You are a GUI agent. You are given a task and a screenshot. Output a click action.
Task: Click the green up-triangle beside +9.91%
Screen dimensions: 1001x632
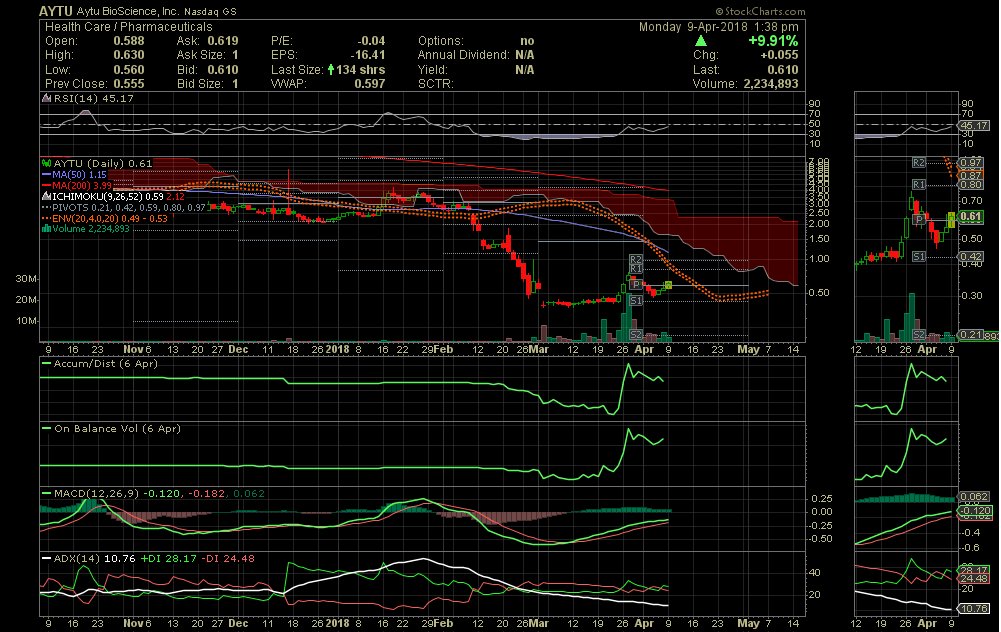(x=700, y=41)
